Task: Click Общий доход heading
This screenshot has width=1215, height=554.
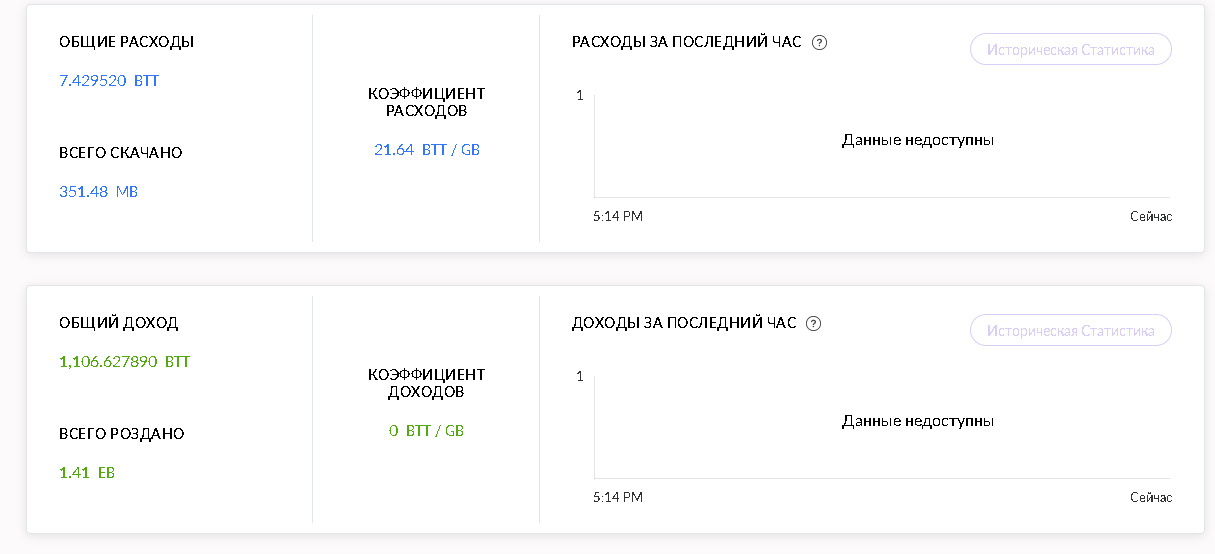Action: (x=118, y=323)
